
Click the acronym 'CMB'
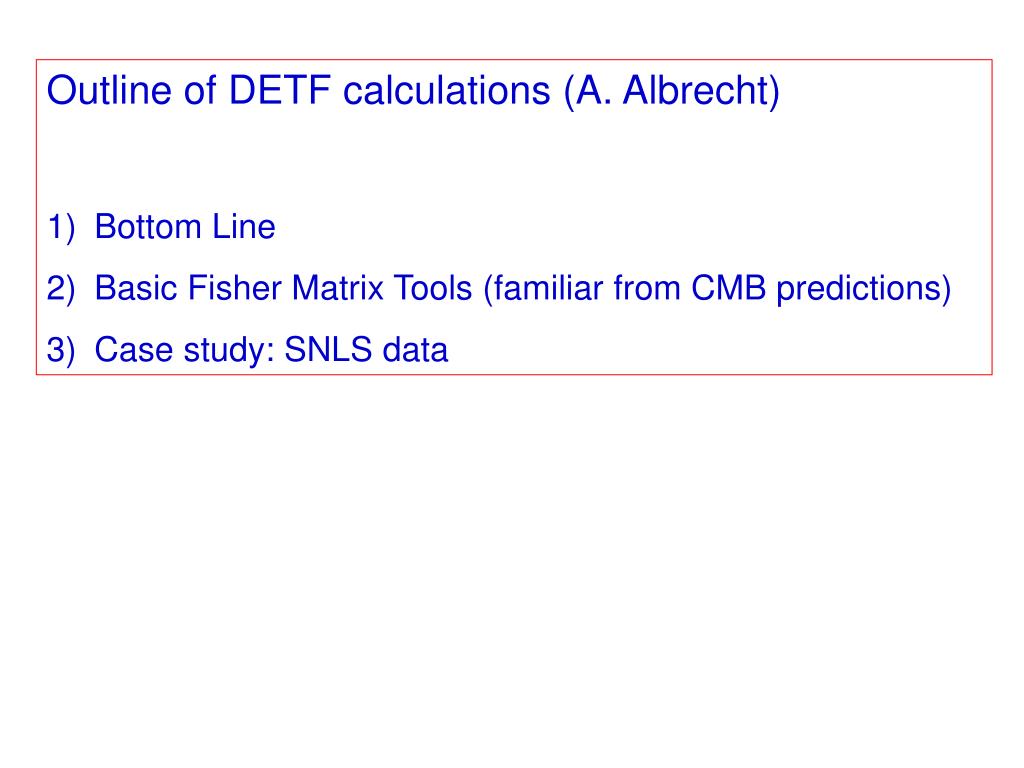pos(728,289)
